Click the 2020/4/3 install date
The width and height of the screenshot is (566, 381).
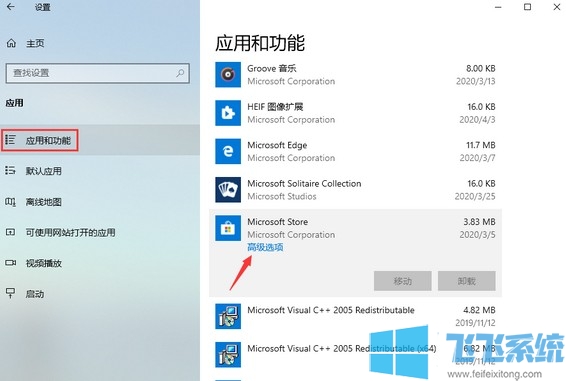477,120
